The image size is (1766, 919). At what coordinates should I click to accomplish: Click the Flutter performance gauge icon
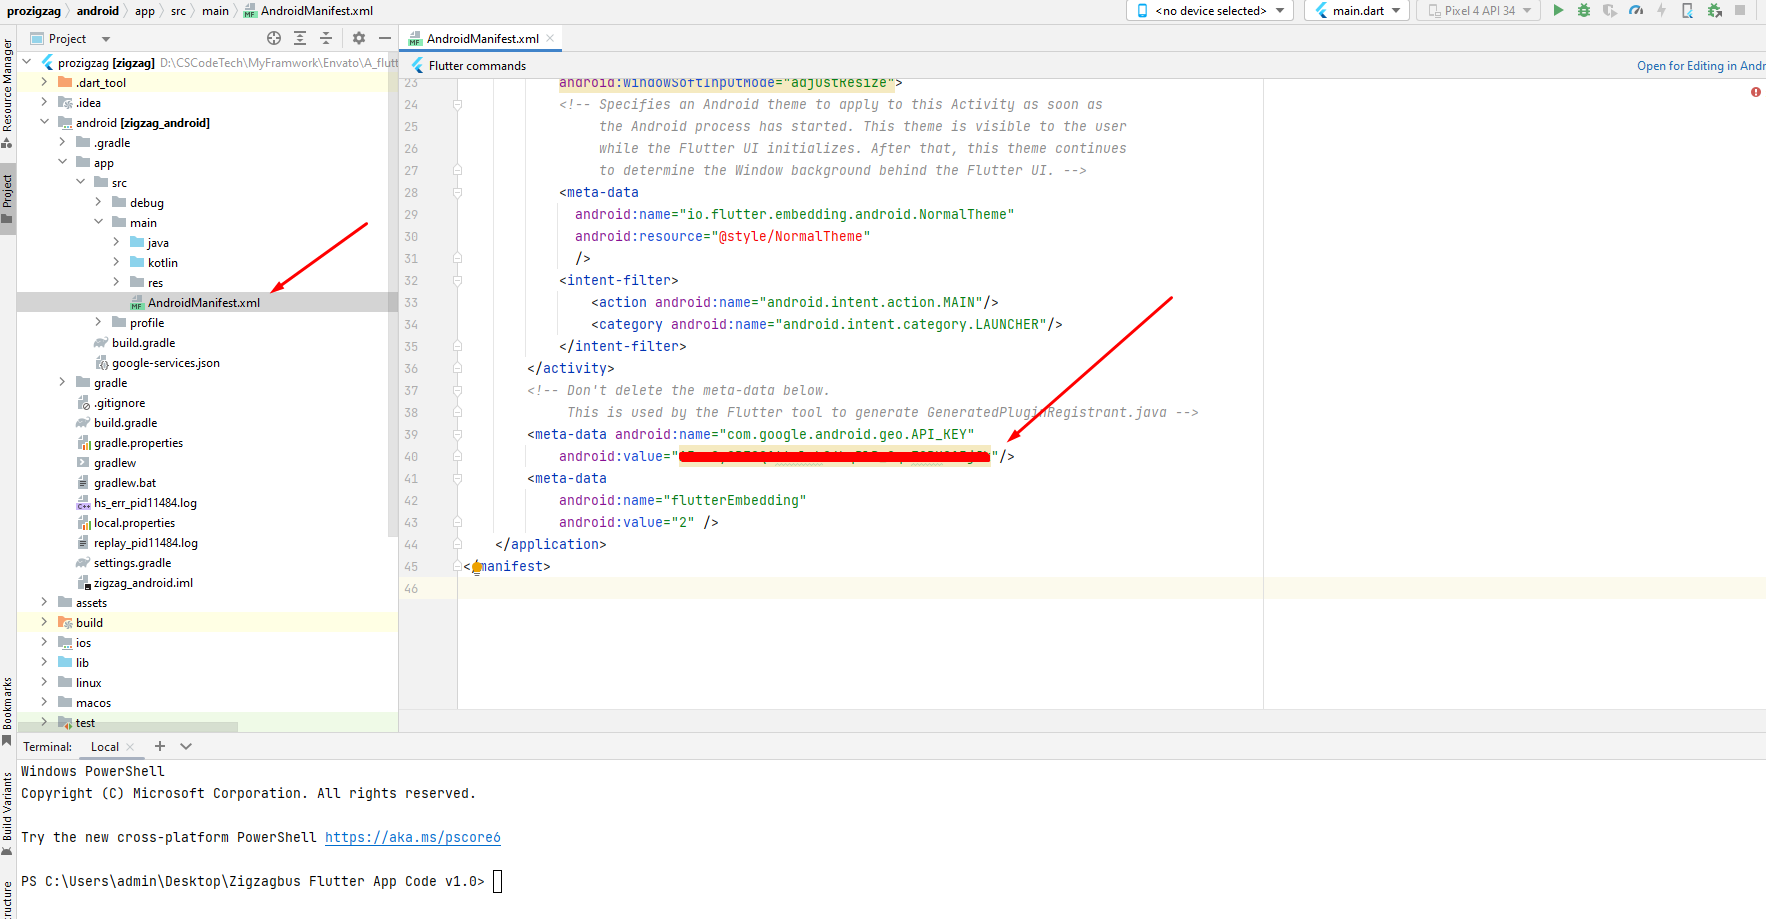coord(1636,10)
